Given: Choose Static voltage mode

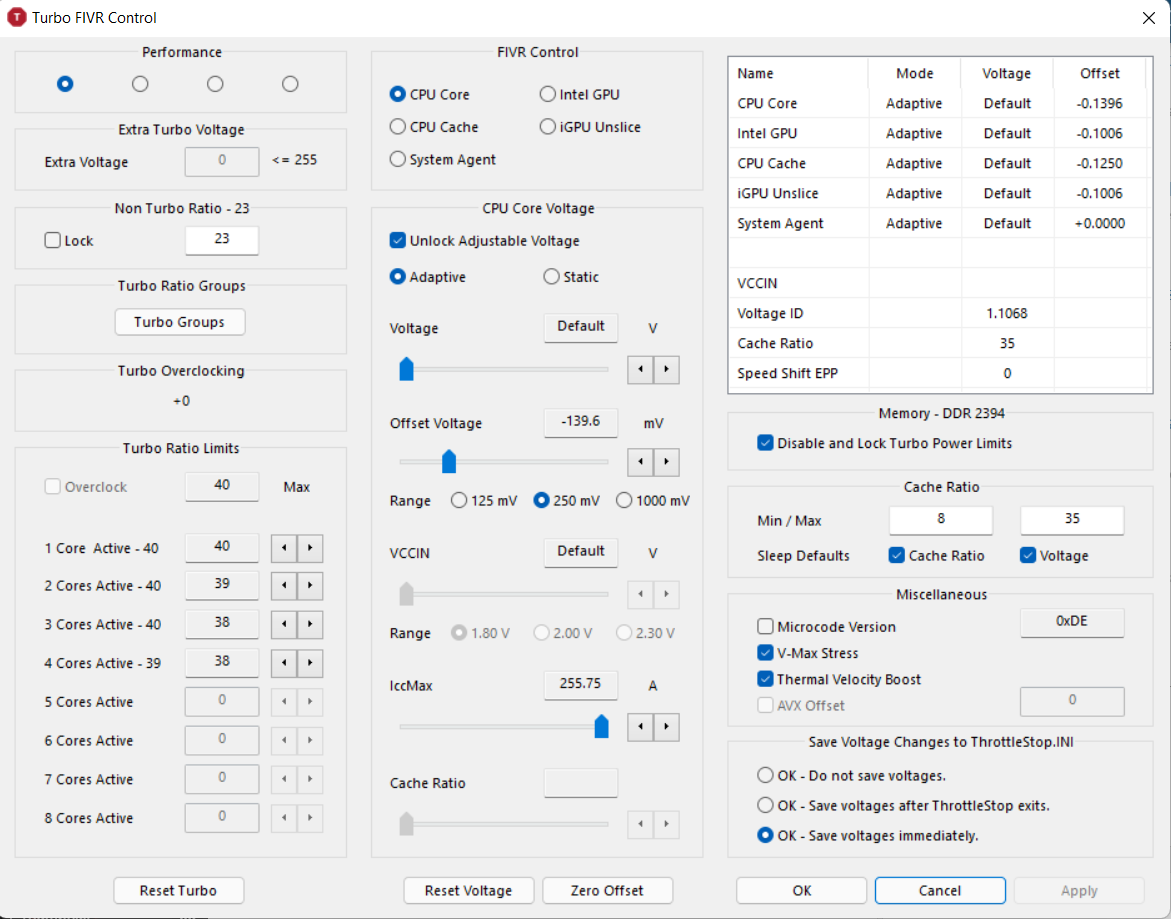Looking at the screenshot, I should click(x=571, y=277).
